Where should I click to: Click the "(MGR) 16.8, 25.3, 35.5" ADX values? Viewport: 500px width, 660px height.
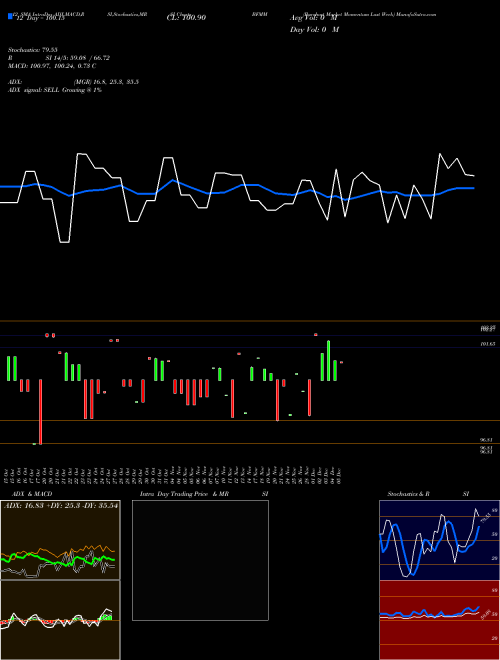[x=106, y=82]
